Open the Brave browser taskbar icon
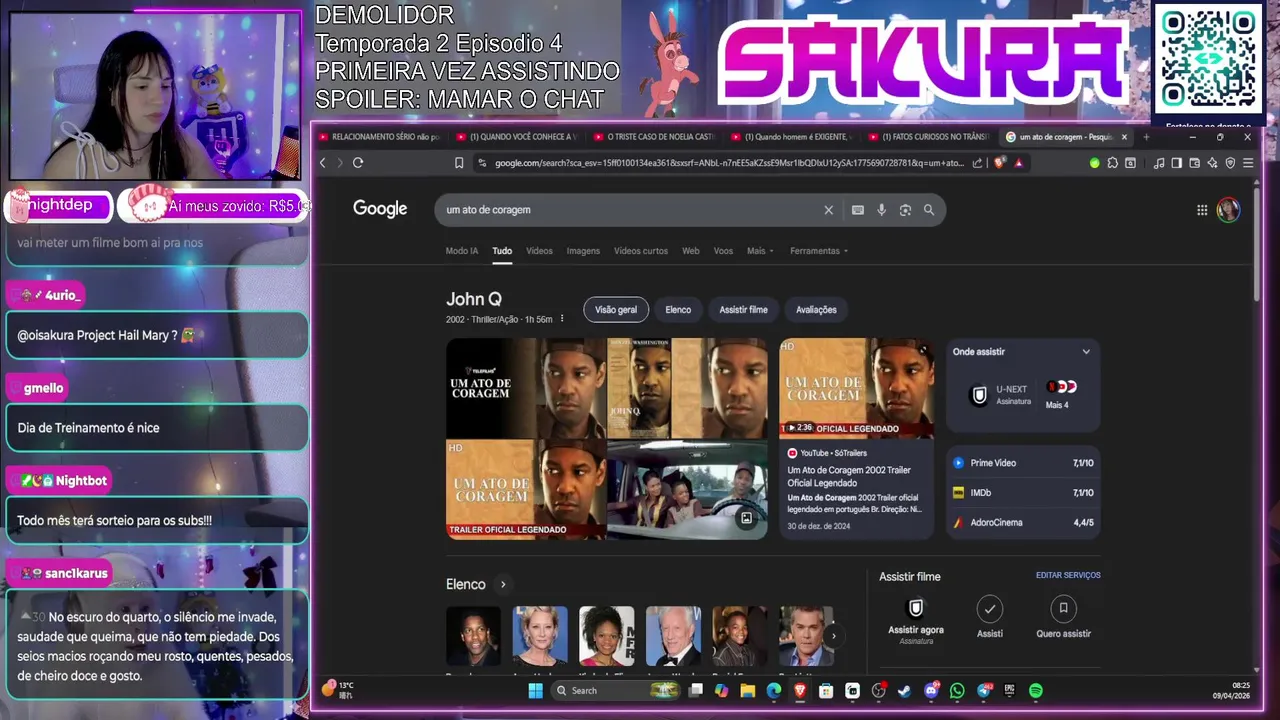The width and height of the screenshot is (1280, 720). click(x=800, y=690)
